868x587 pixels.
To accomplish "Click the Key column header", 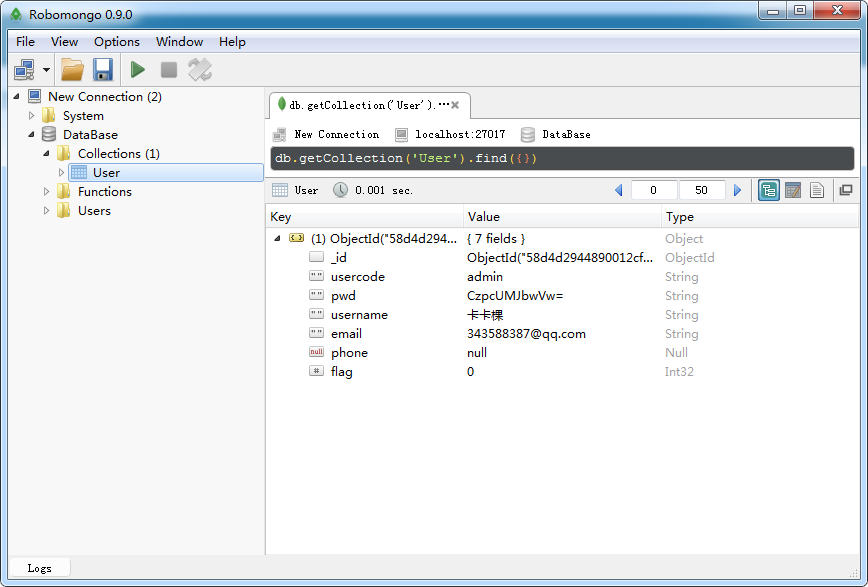I will [365, 217].
